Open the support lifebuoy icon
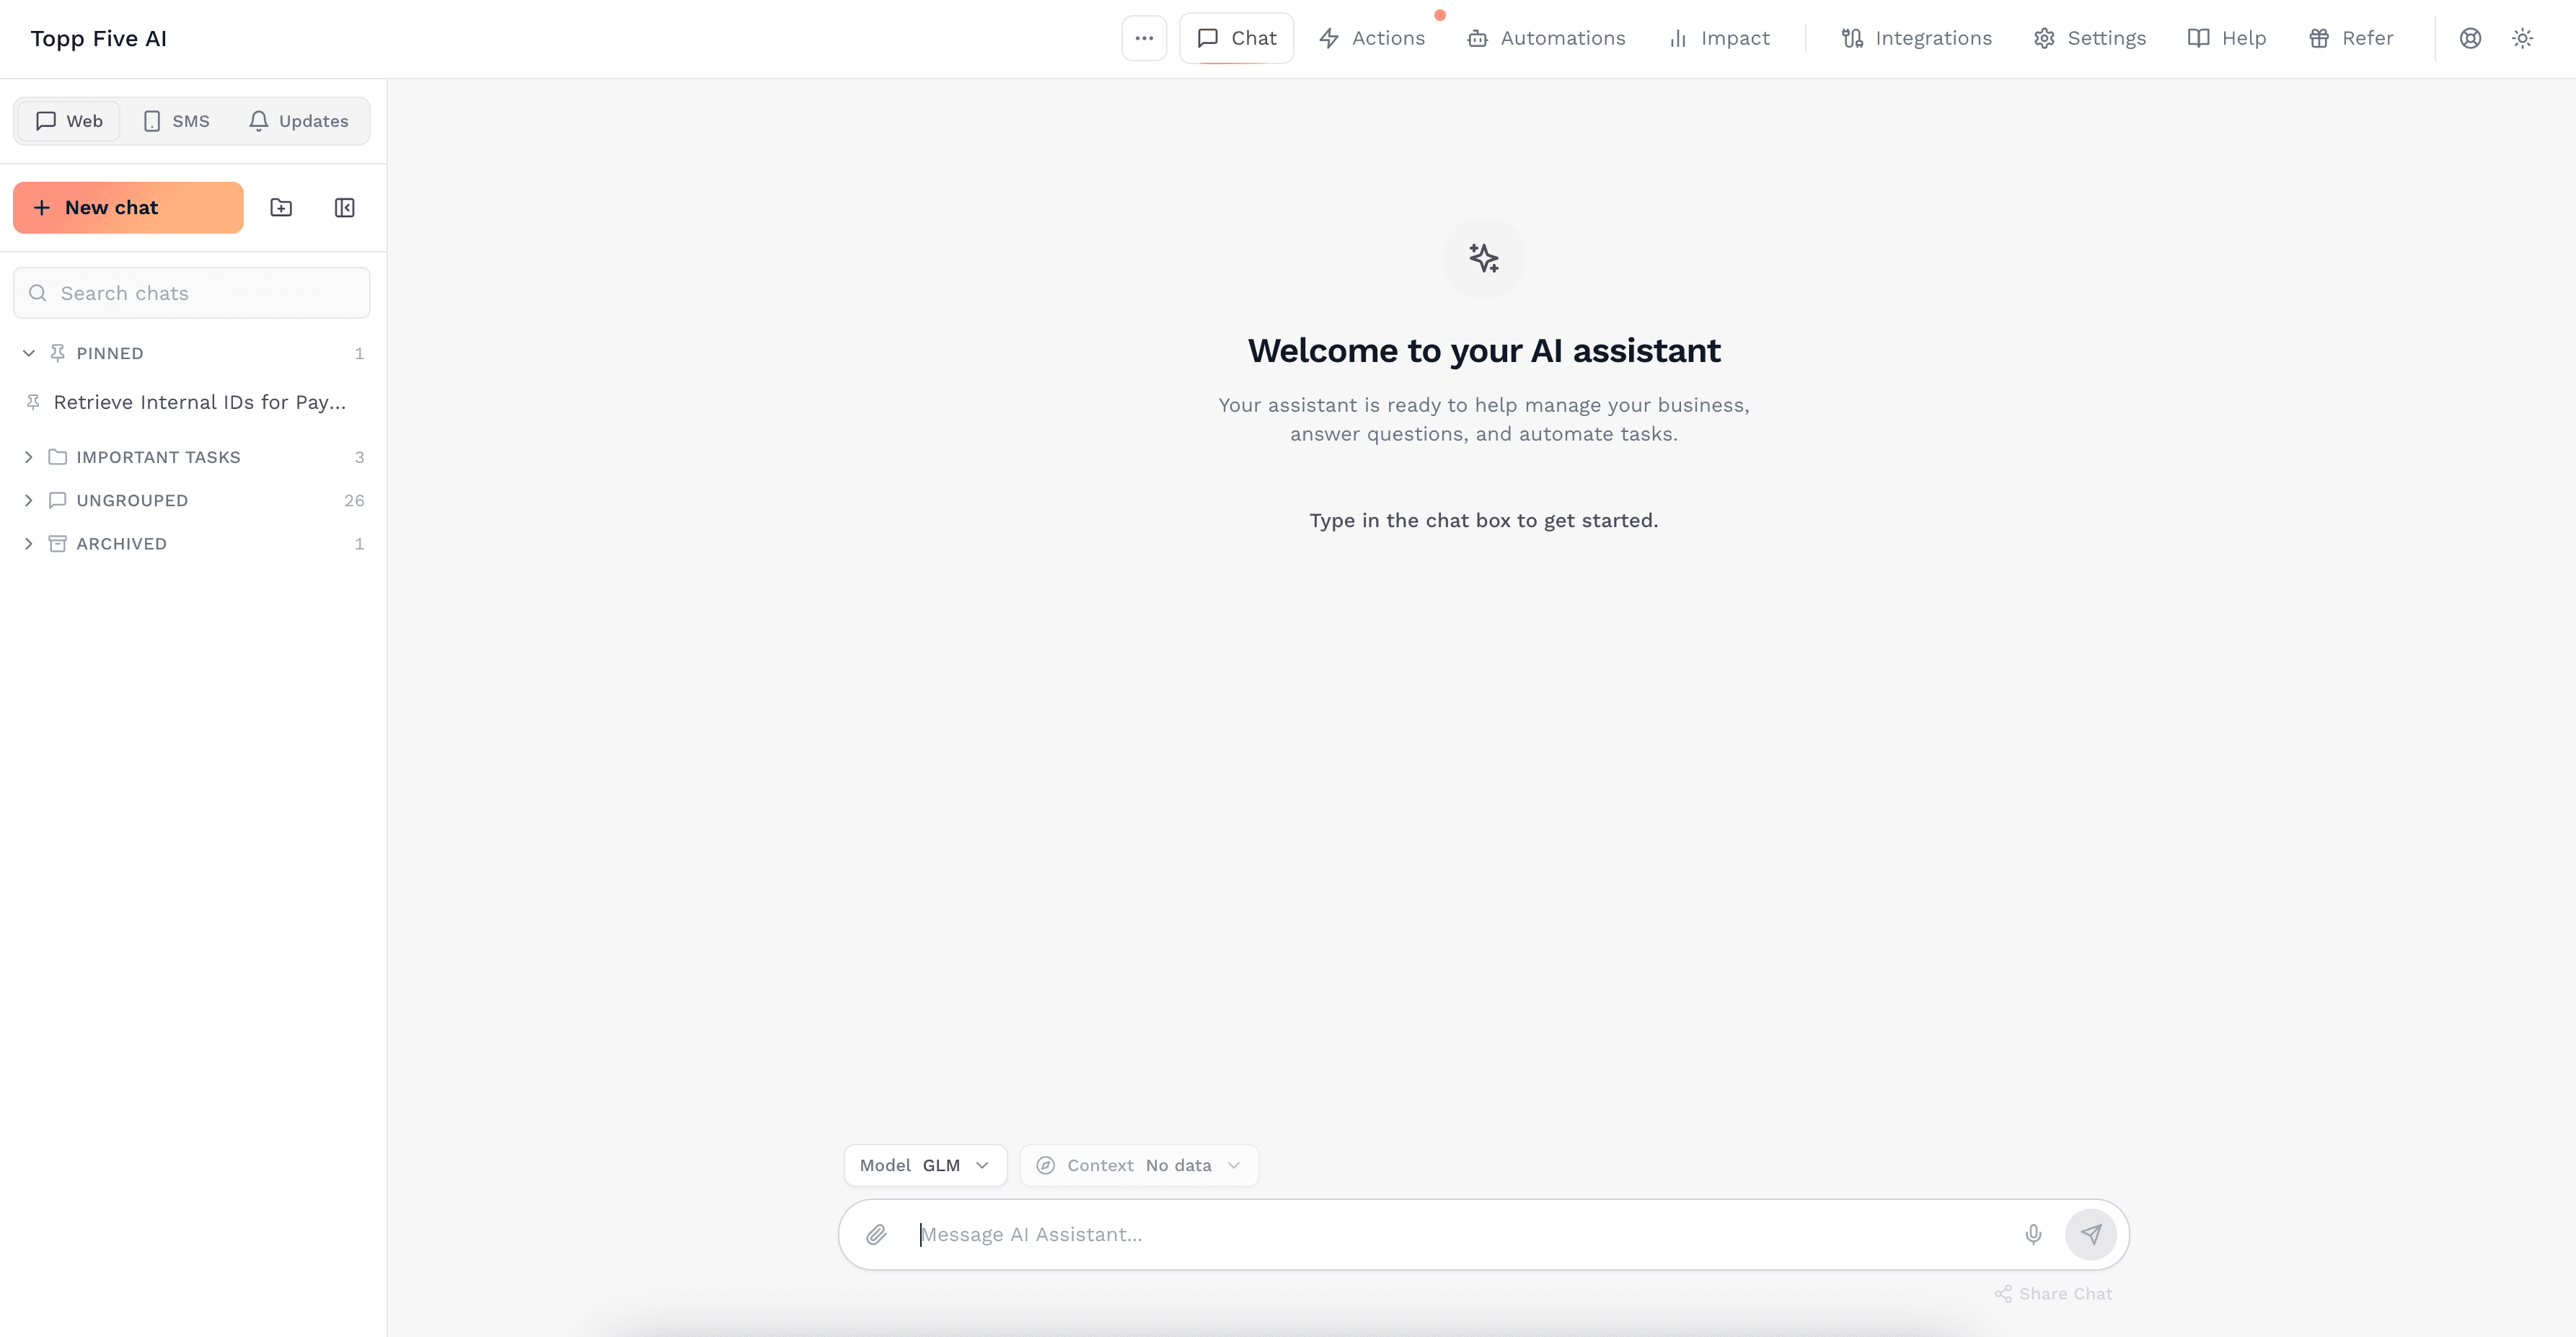 pos(2470,38)
